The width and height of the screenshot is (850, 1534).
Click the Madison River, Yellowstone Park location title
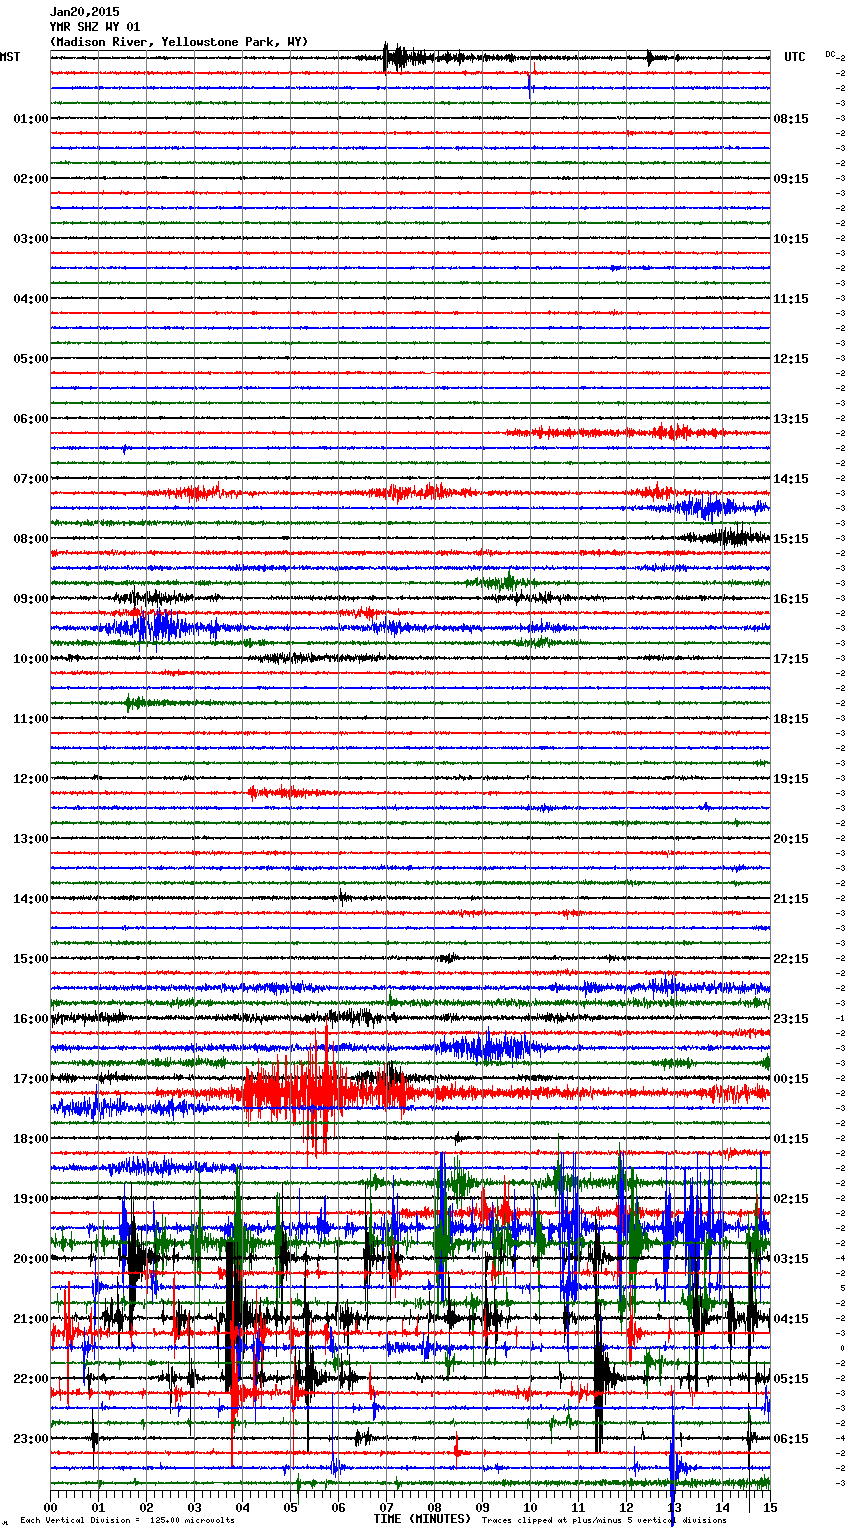pos(179,42)
